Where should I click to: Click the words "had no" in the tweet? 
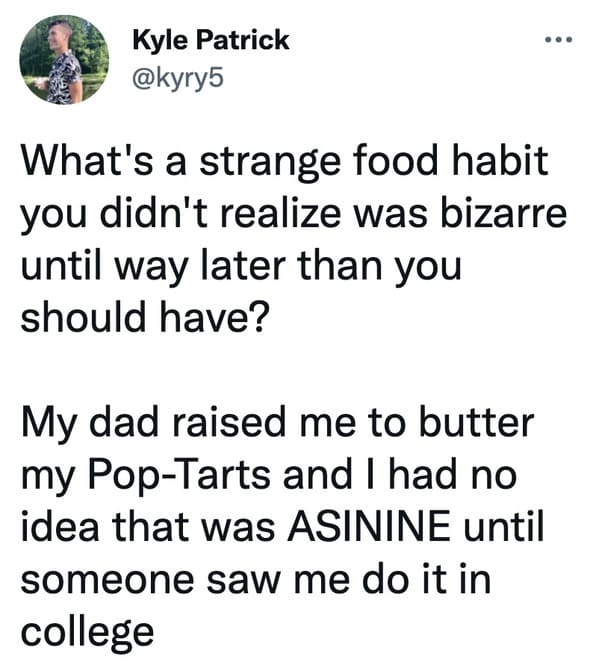453,475
